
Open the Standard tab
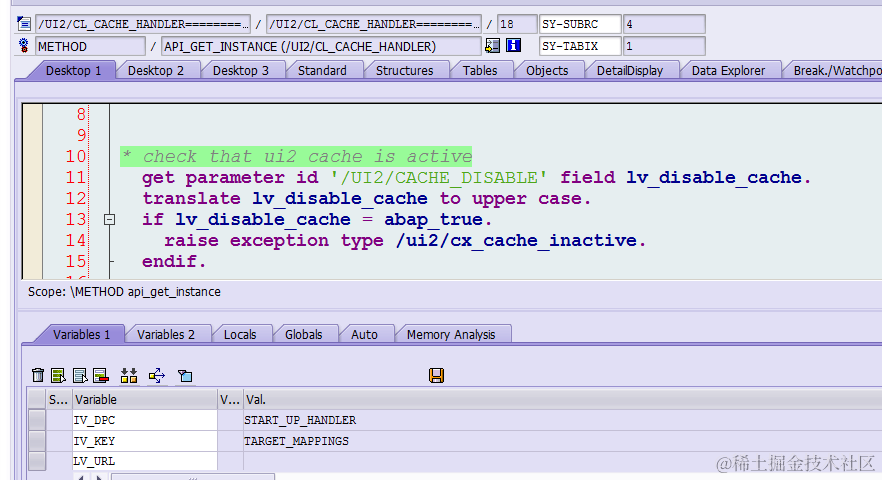click(x=322, y=70)
